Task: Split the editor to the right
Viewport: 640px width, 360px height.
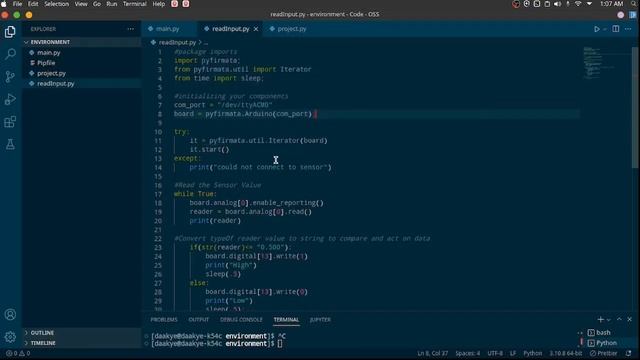Action: [x=616, y=29]
